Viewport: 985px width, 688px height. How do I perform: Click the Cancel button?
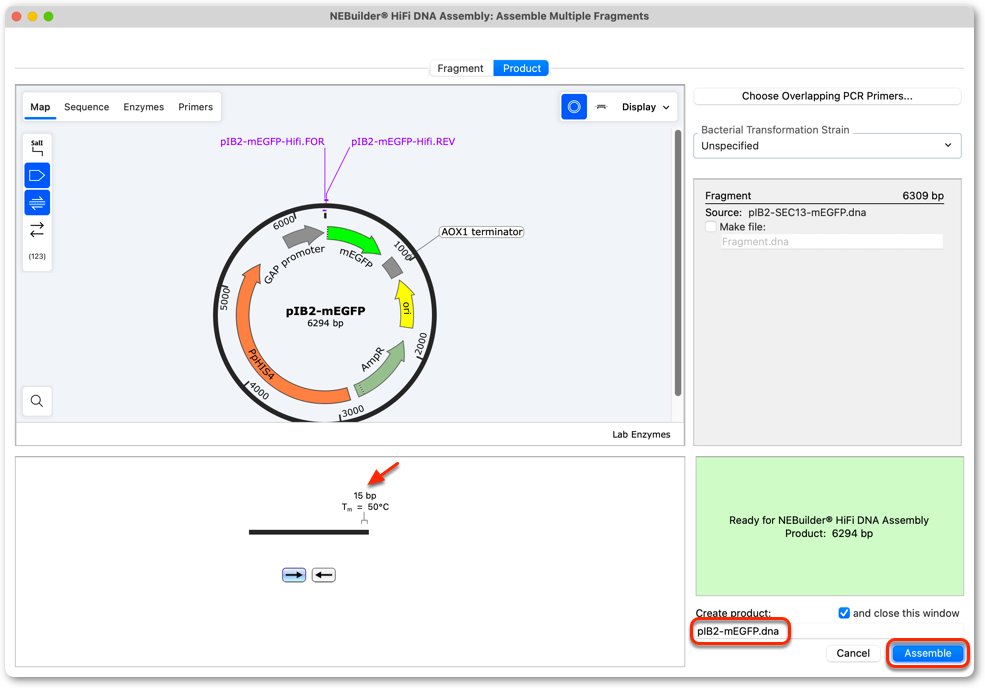[852, 653]
